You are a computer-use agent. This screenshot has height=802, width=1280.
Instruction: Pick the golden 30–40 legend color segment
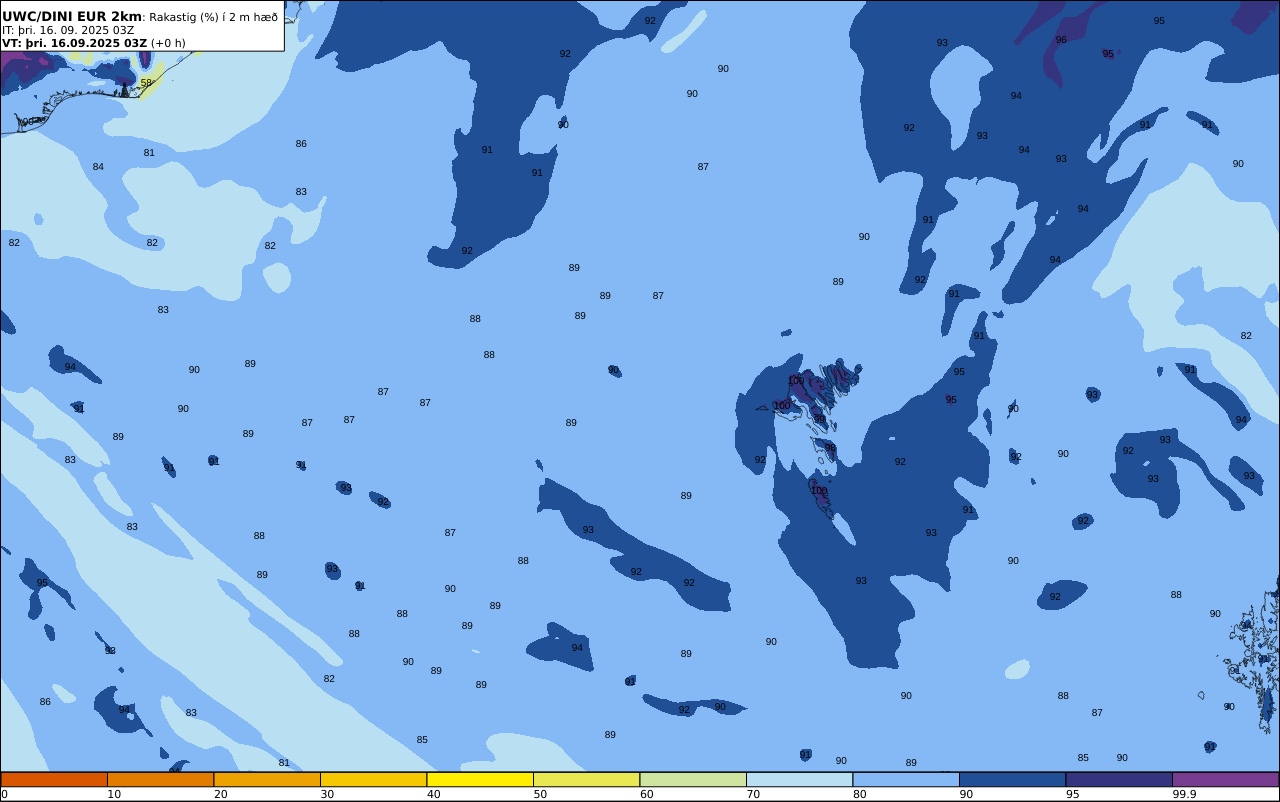tap(373, 779)
